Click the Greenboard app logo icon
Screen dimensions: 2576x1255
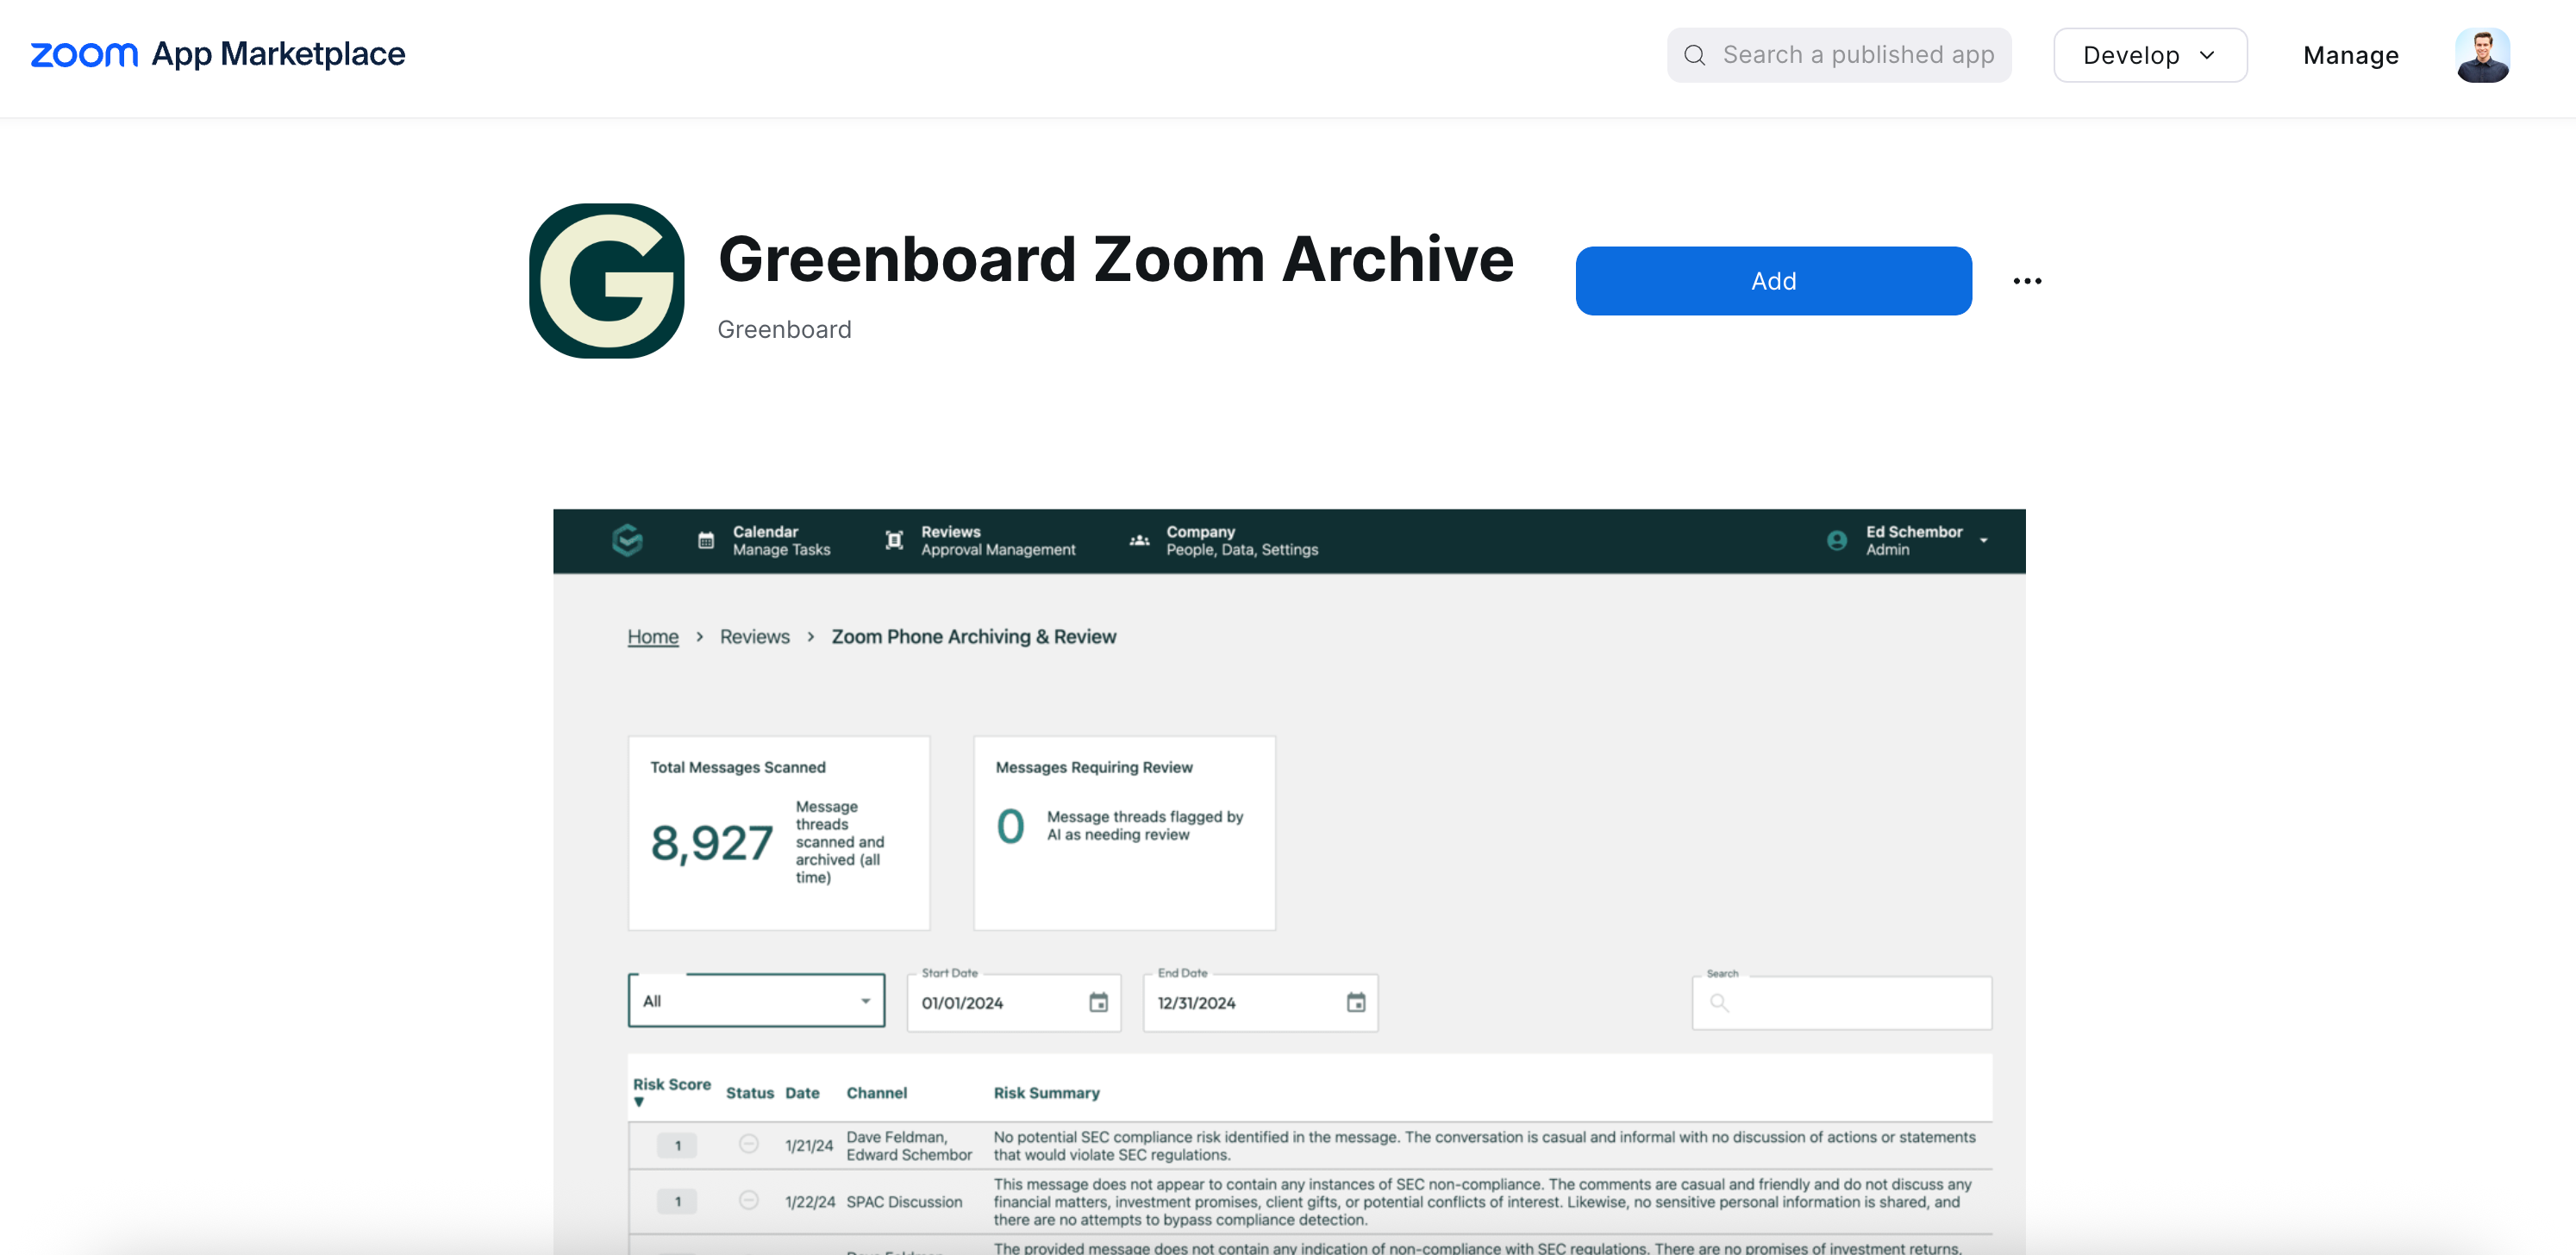click(607, 281)
